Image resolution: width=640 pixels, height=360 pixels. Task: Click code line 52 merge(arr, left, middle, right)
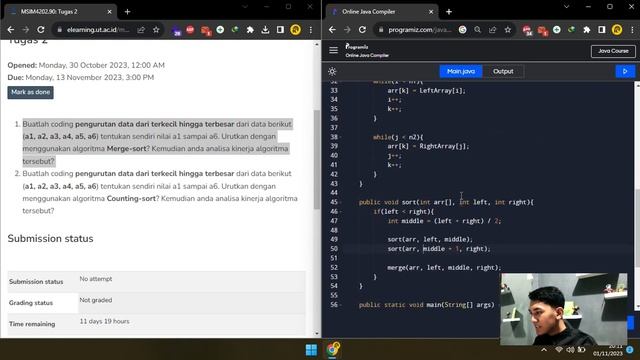pyautogui.click(x=444, y=267)
